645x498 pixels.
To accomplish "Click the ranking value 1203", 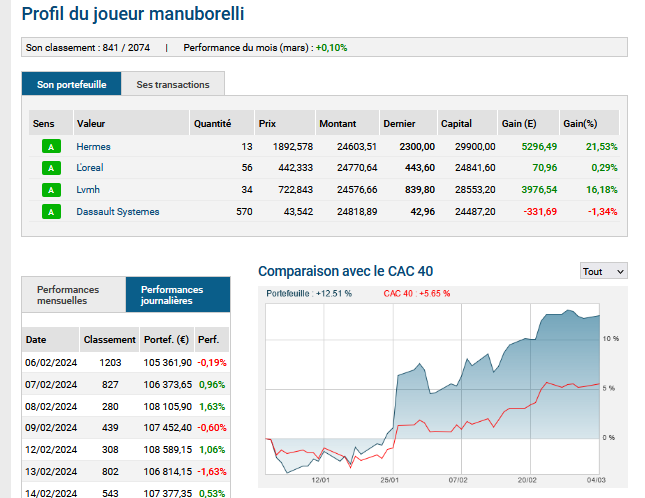I will pyautogui.click(x=110, y=363).
